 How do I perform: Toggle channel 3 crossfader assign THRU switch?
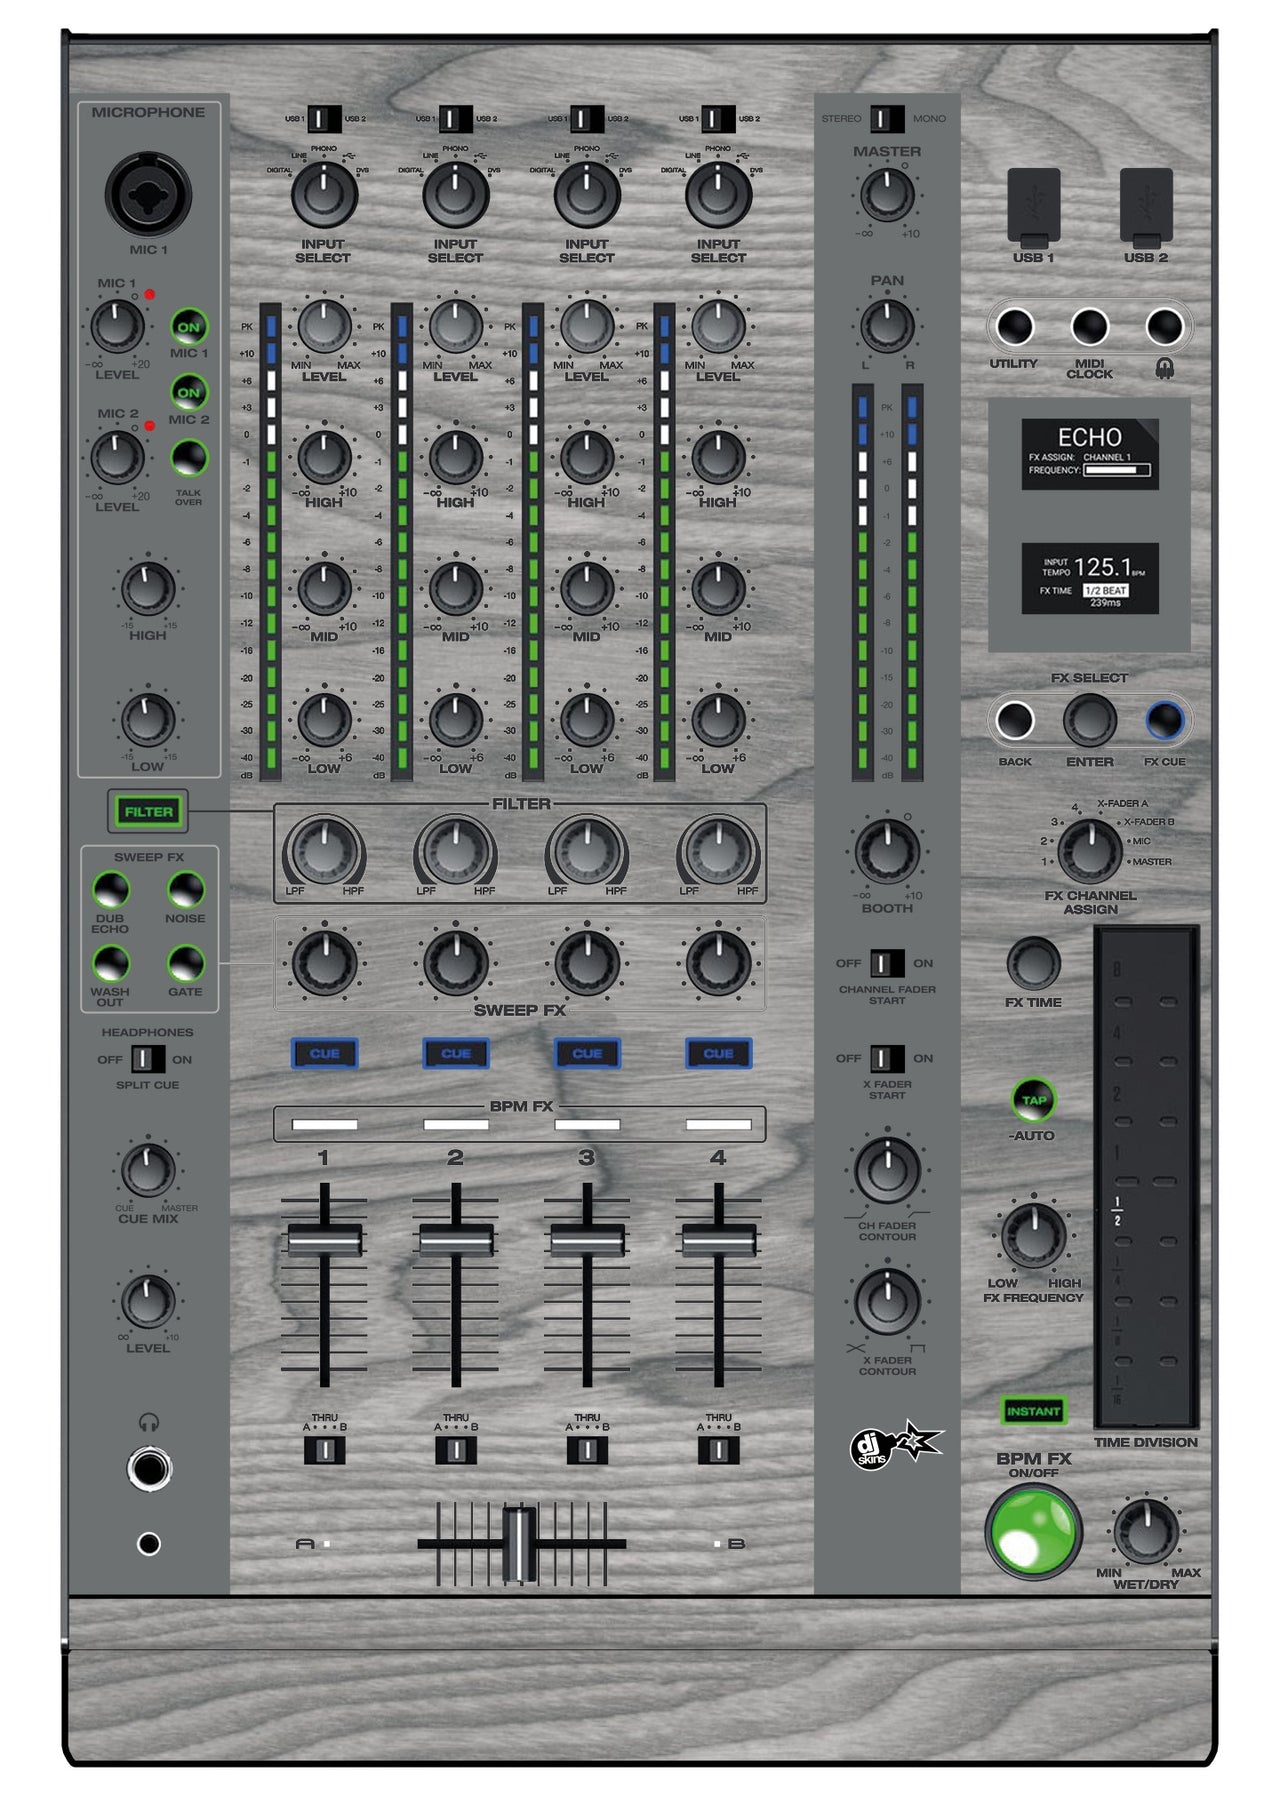click(x=587, y=1450)
